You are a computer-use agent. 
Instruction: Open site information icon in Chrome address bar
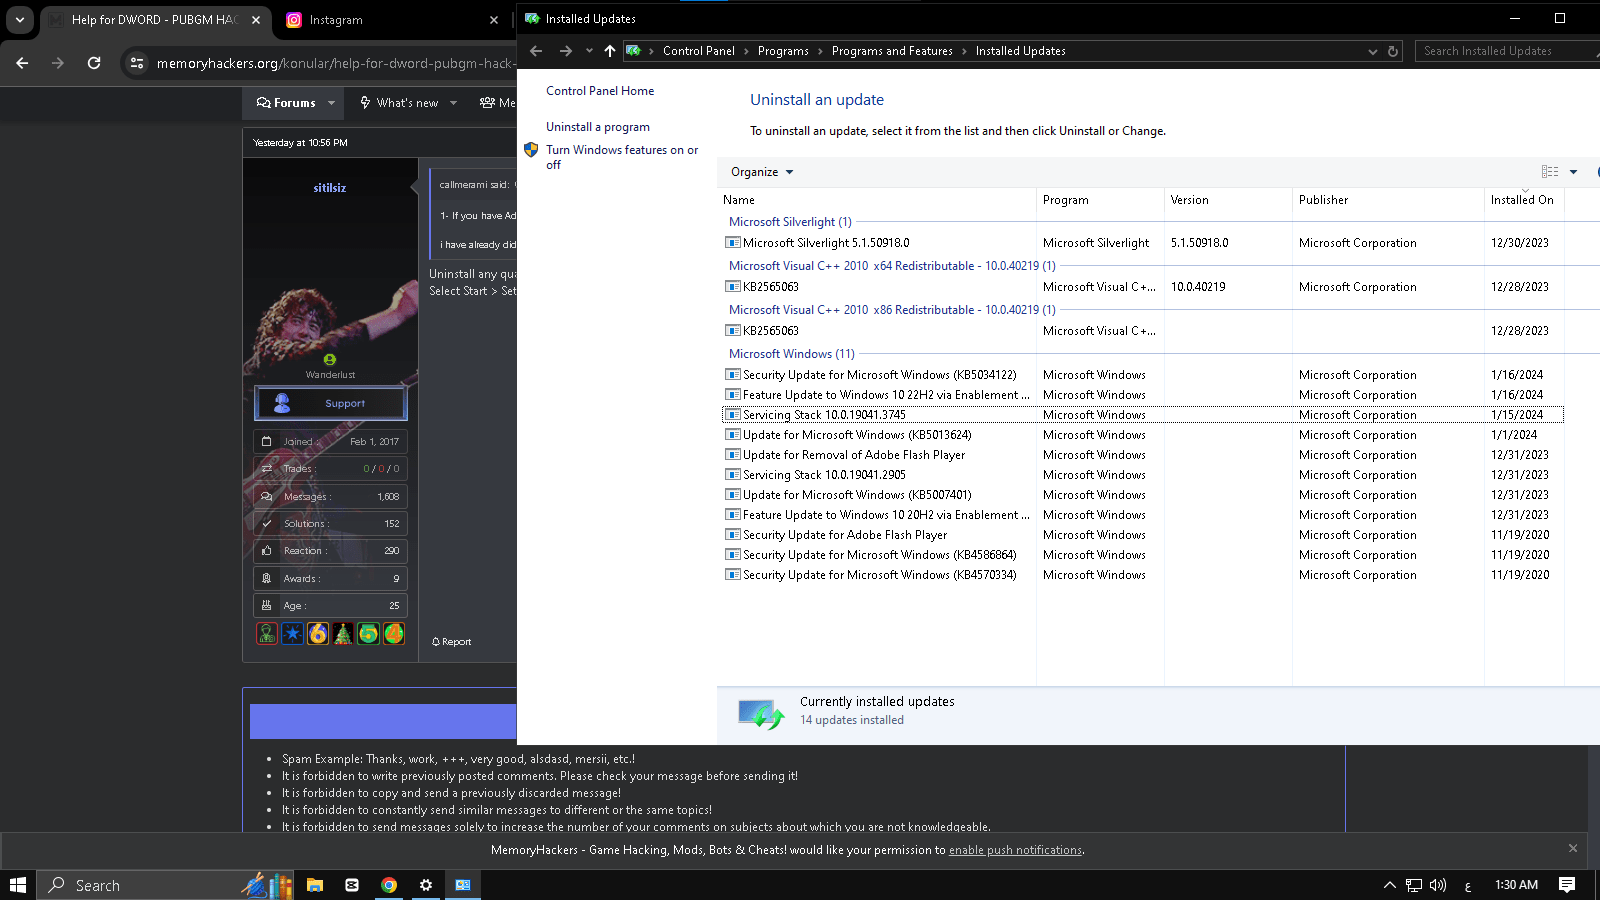tap(137, 63)
